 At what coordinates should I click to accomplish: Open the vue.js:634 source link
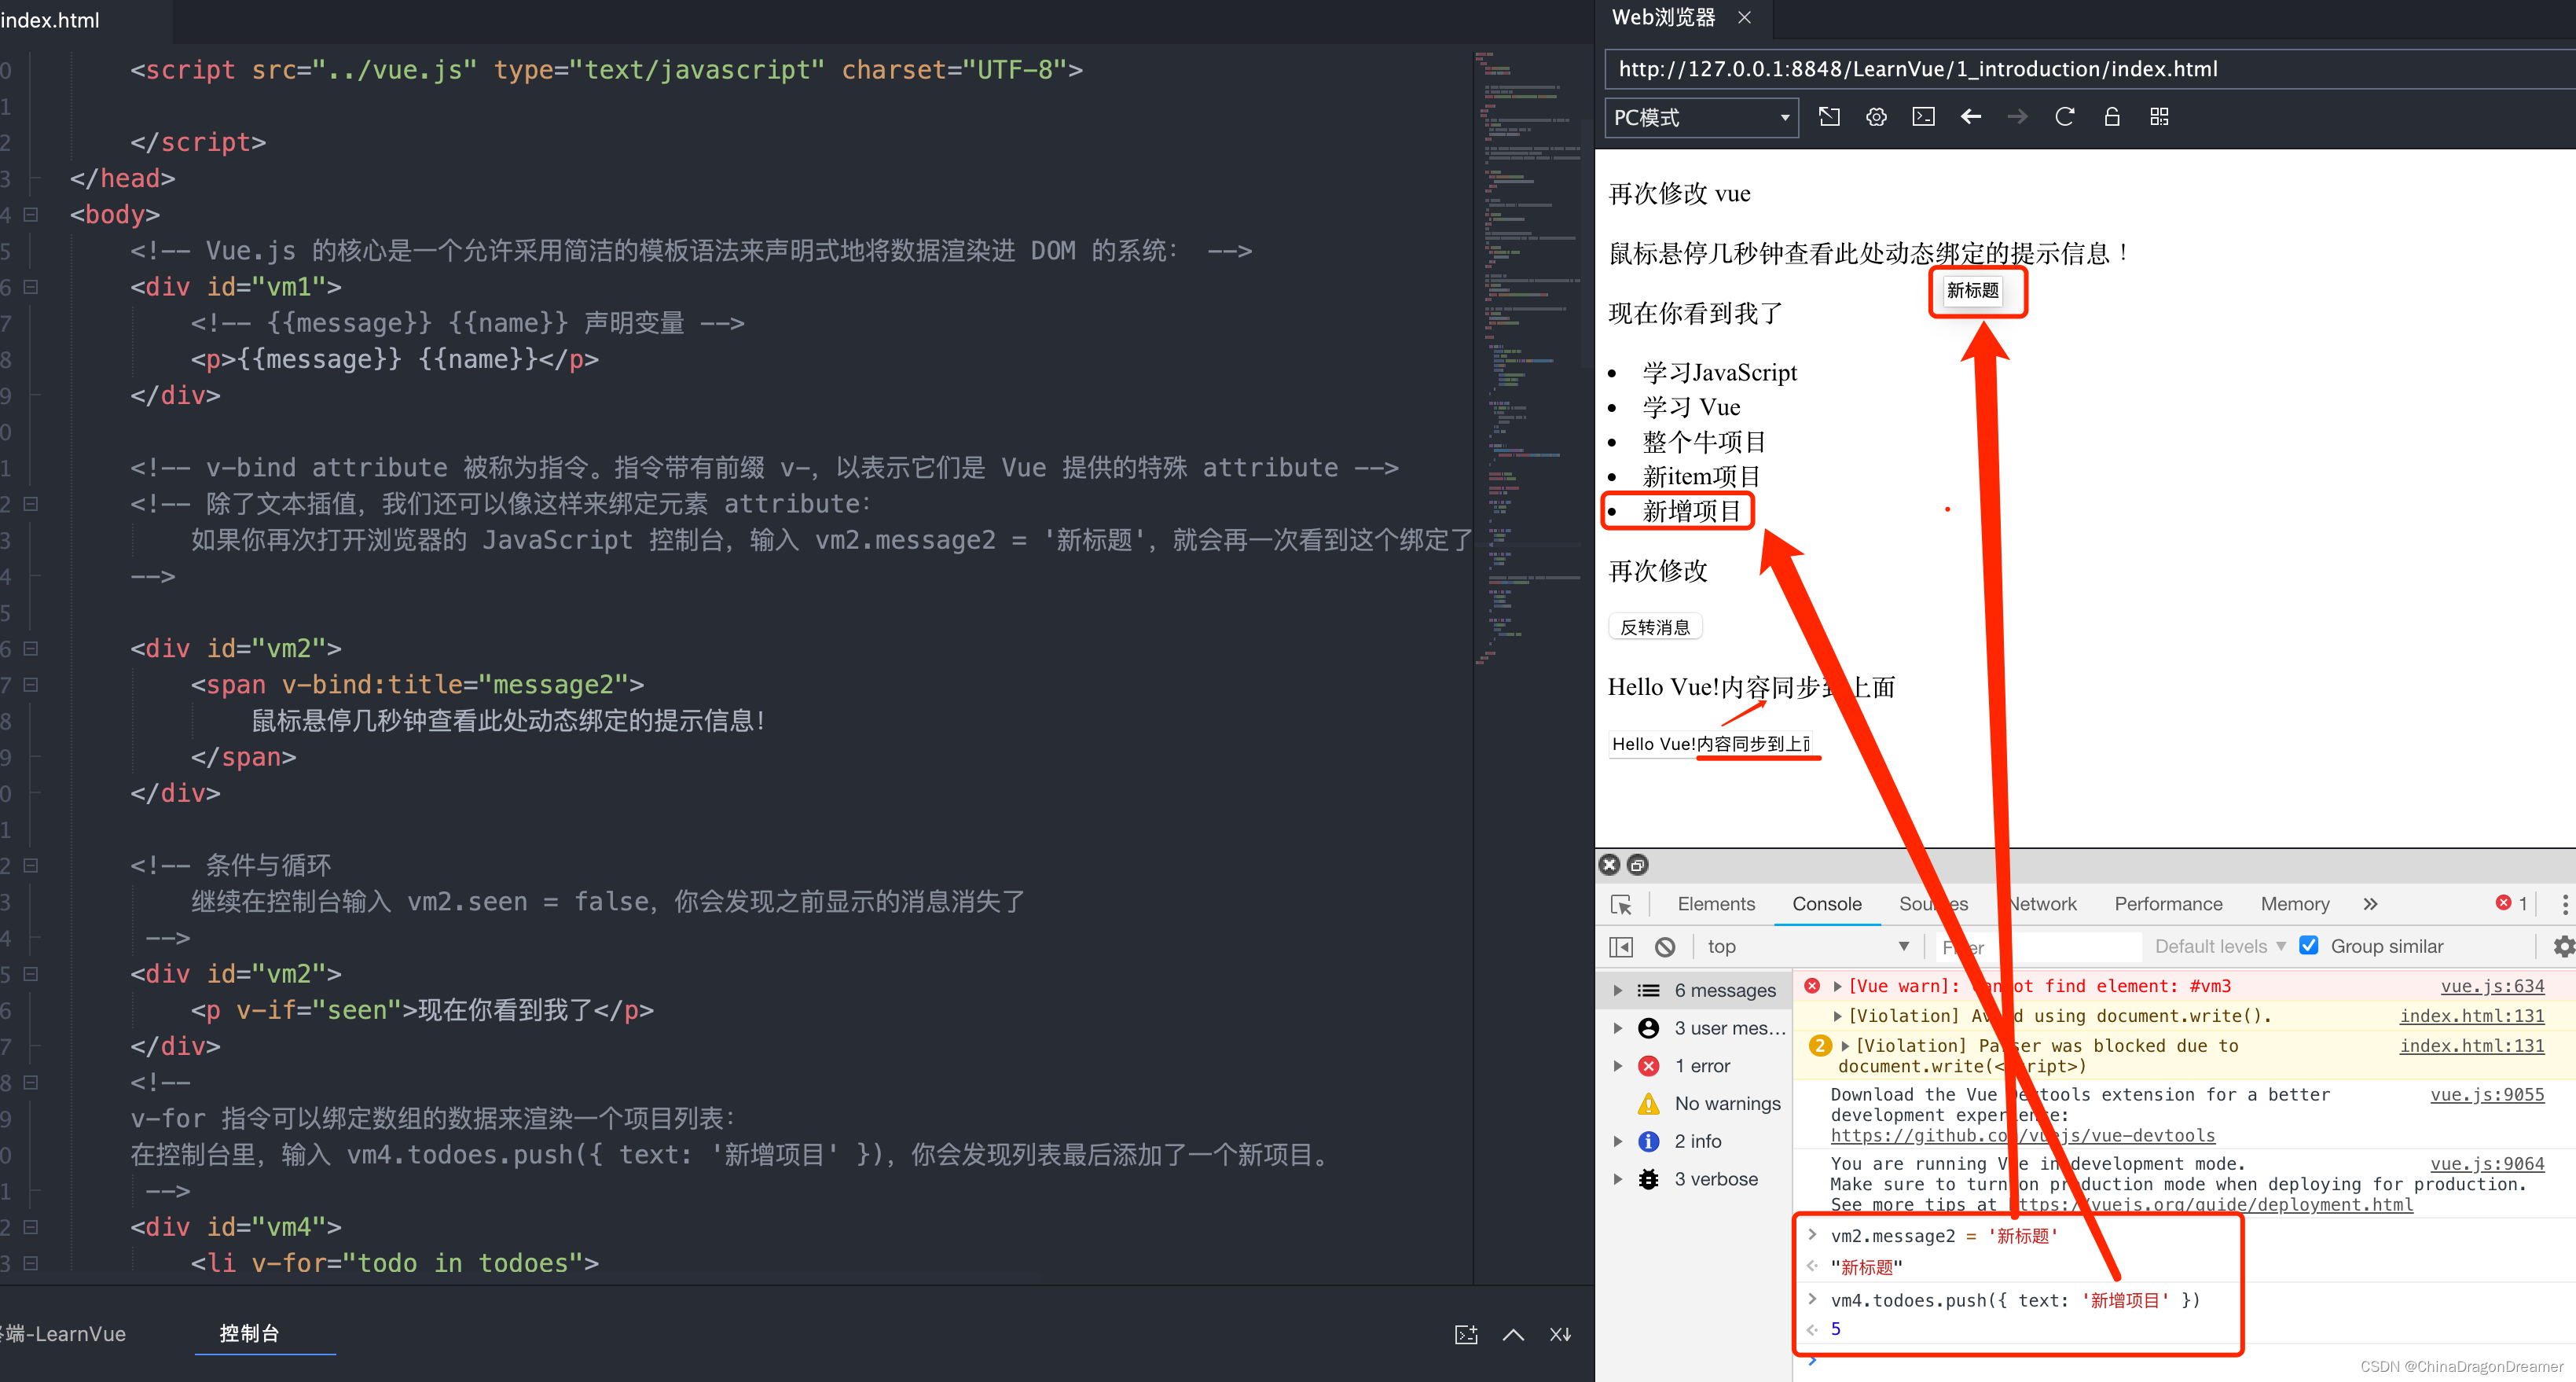click(x=2492, y=986)
